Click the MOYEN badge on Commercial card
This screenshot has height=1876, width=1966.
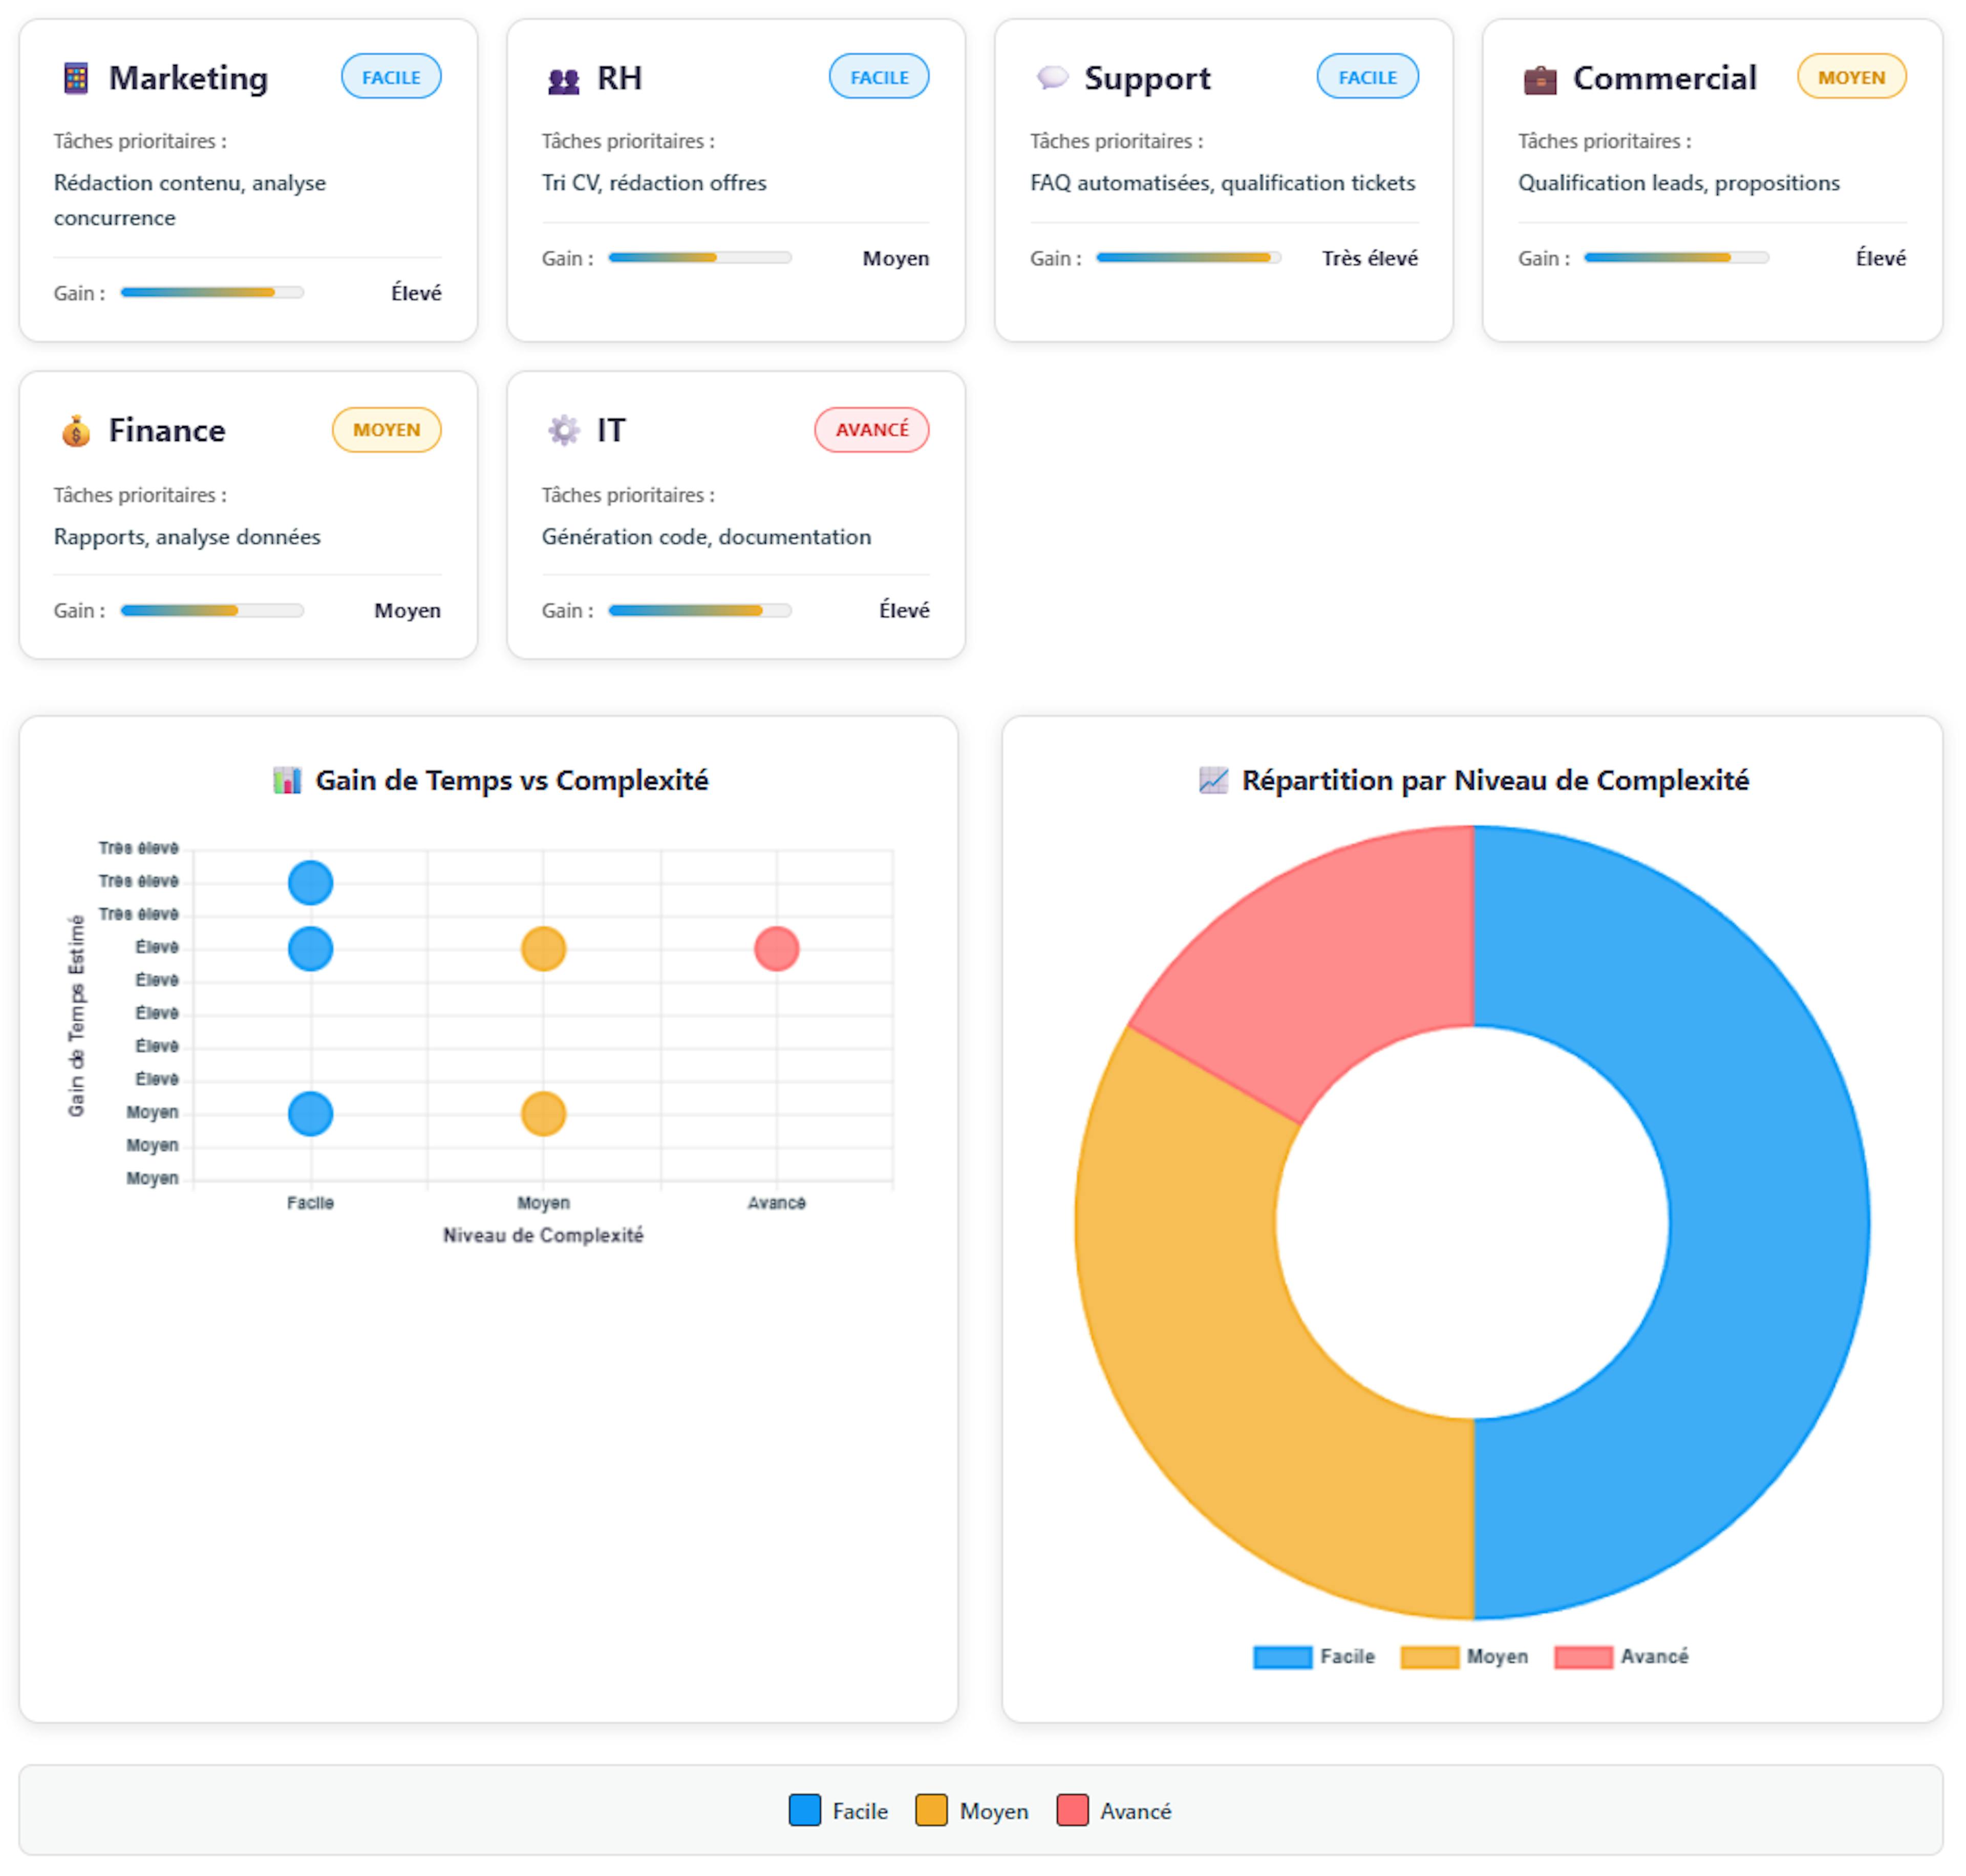pyautogui.click(x=1851, y=77)
